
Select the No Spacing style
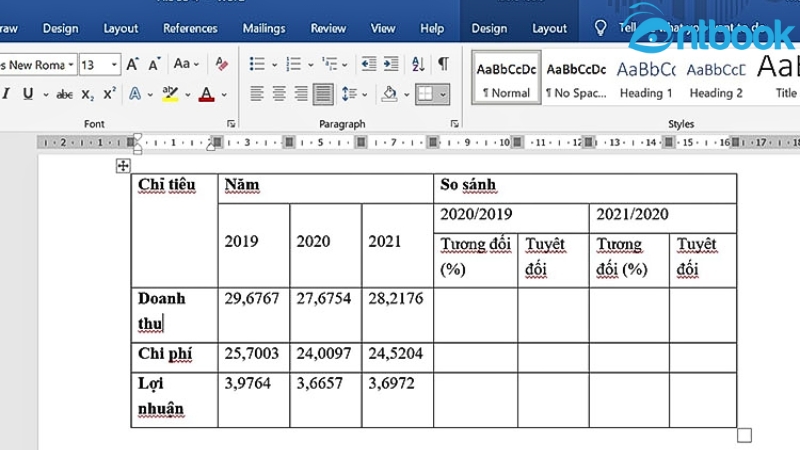576,80
